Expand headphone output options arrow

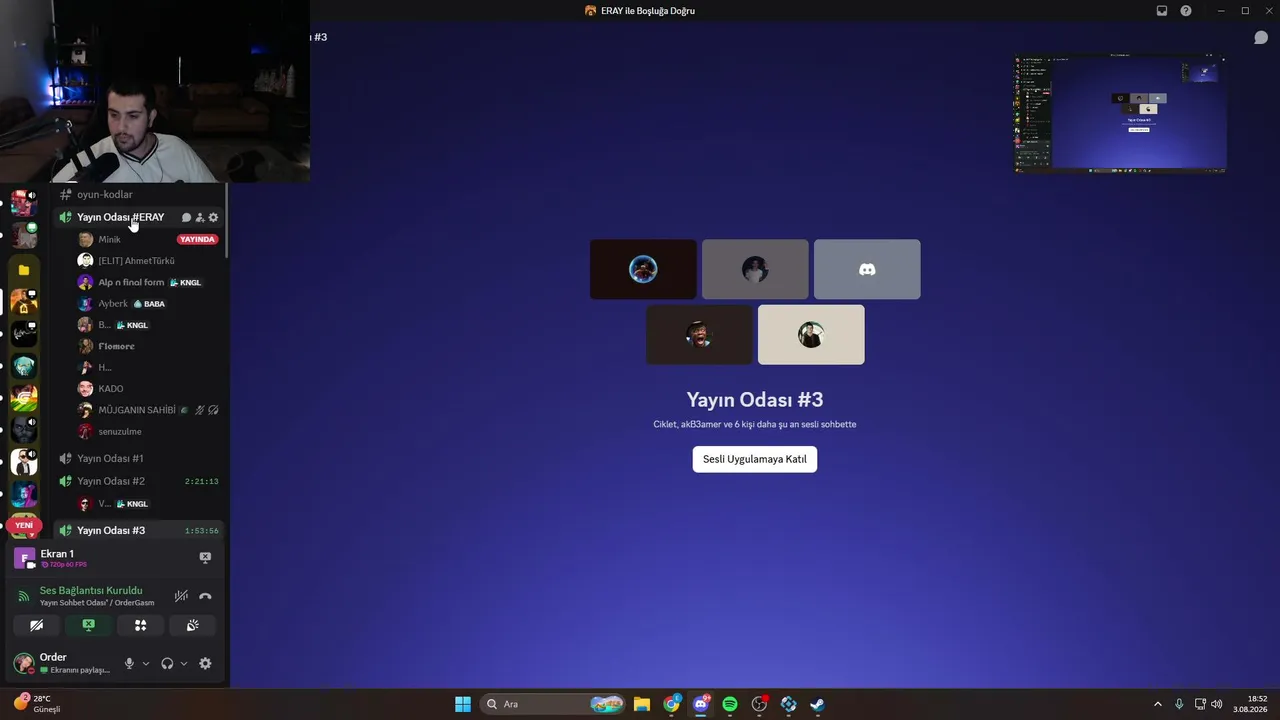click(184, 663)
